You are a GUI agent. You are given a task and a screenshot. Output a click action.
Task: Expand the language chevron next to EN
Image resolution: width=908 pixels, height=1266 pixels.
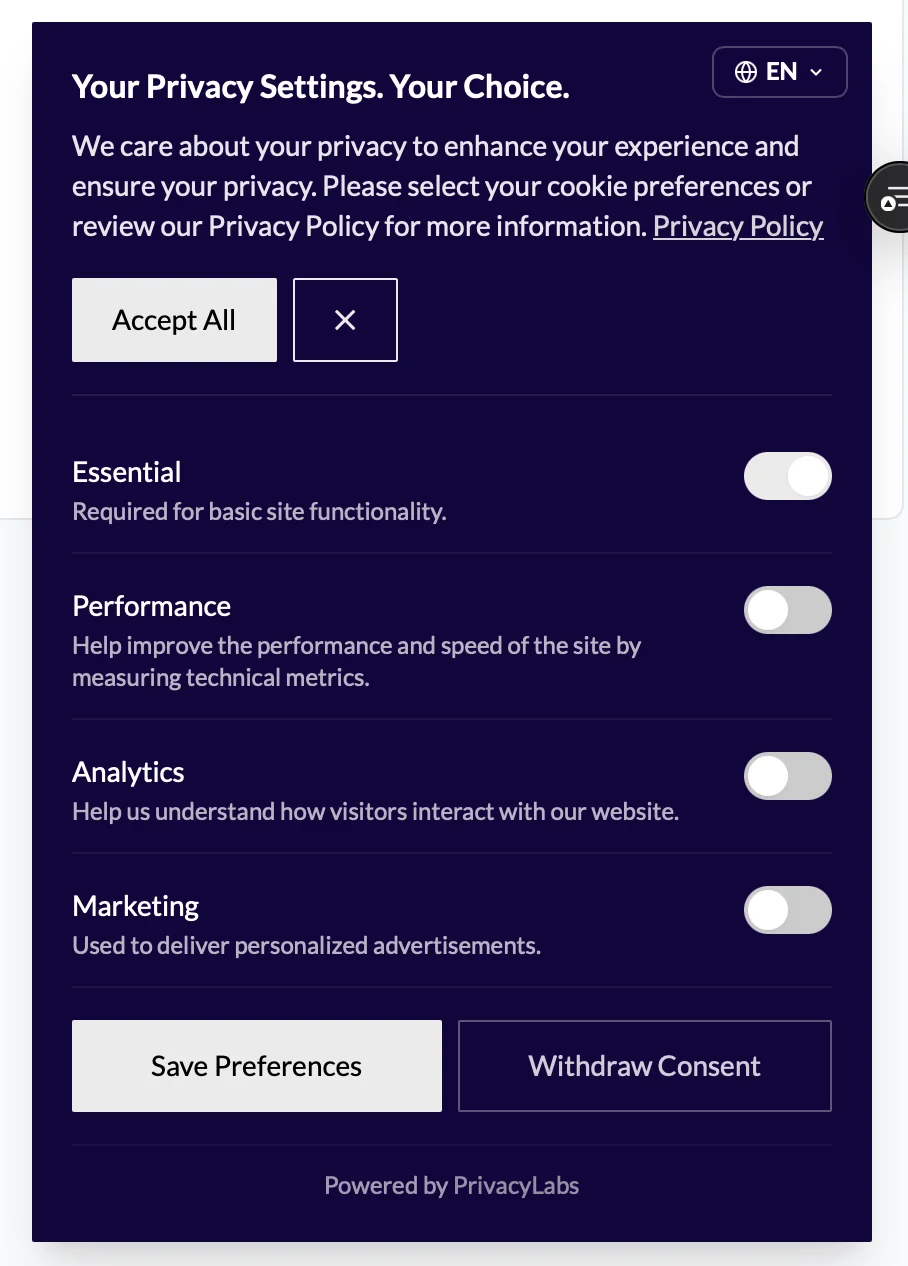pyautogui.click(x=816, y=72)
